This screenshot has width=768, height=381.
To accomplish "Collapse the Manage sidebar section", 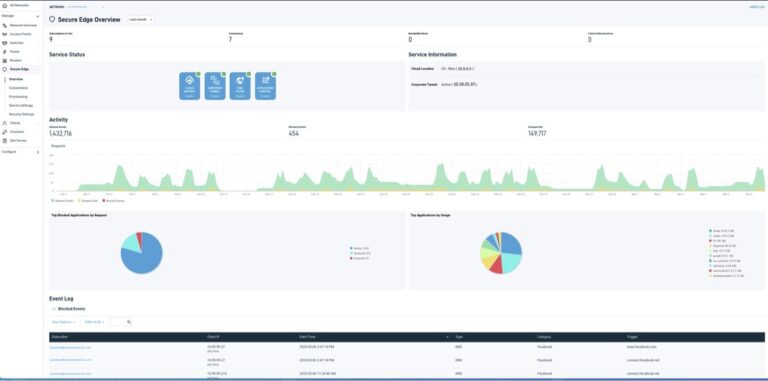I will pyautogui.click(x=38, y=16).
